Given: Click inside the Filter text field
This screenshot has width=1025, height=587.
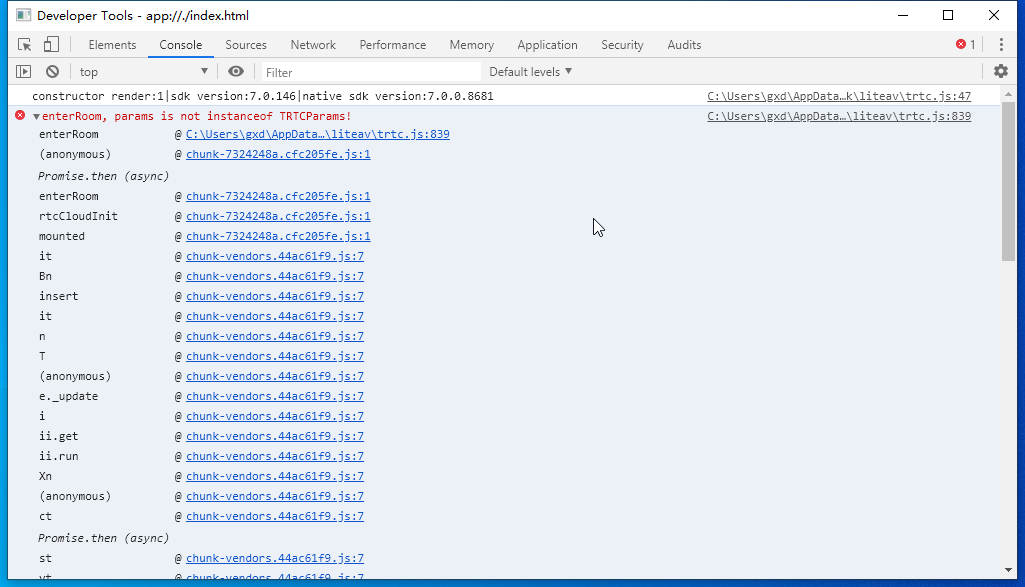Looking at the screenshot, I should (370, 71).
